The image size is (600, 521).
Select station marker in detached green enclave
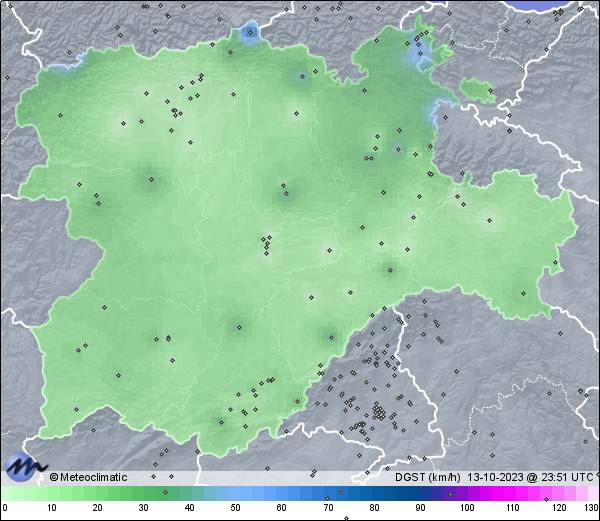[x=490, y=91]
